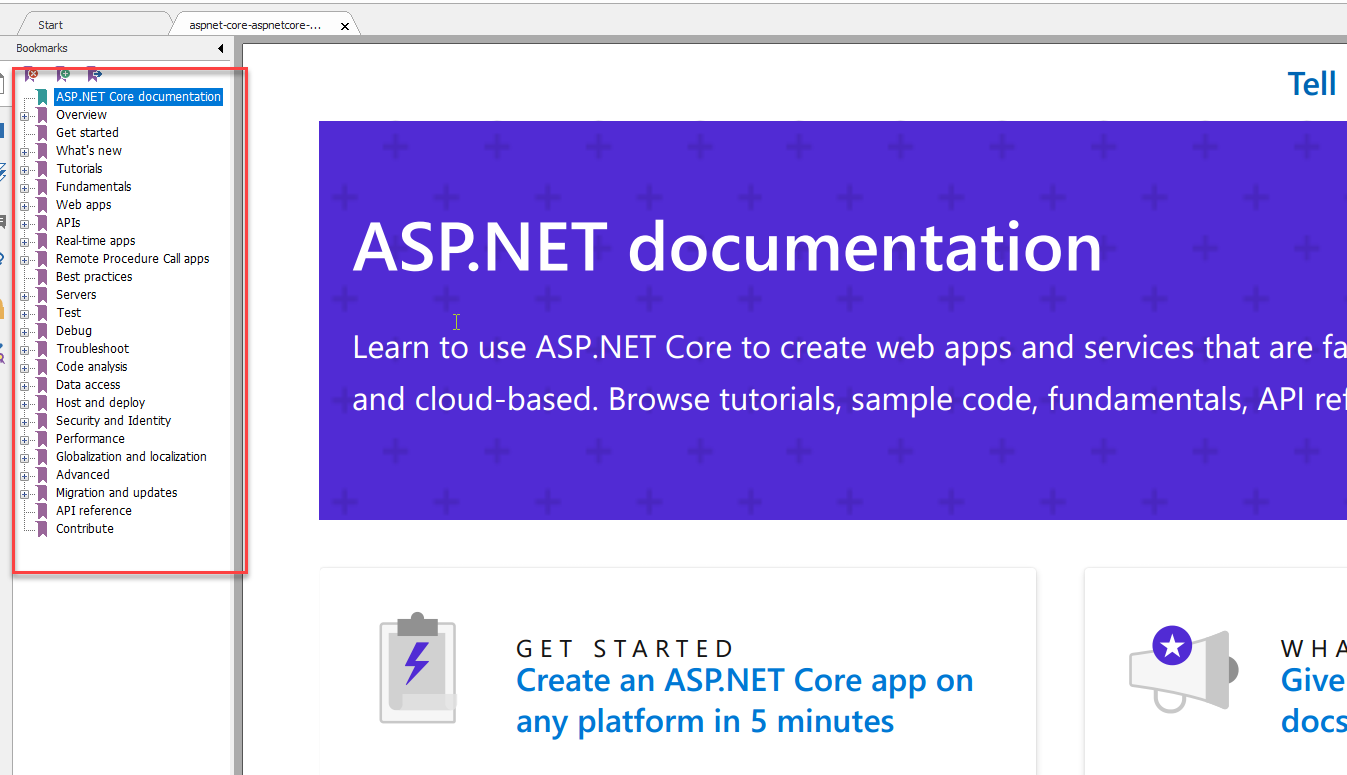Expand the Tutorials bookmark node
Screen dimensions: 1347x775
24,169
